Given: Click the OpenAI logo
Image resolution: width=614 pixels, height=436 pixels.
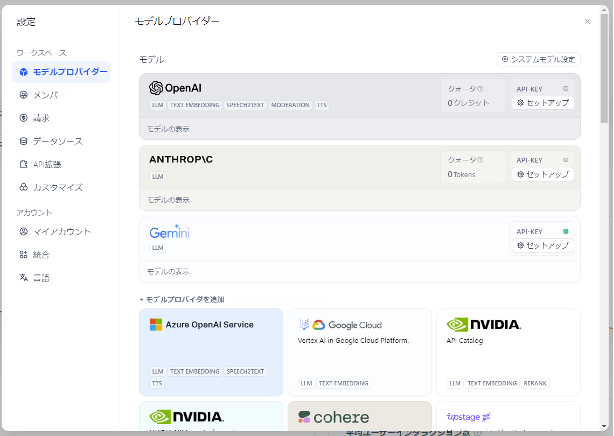Looking at the screenshot, I should click(175, 88).
